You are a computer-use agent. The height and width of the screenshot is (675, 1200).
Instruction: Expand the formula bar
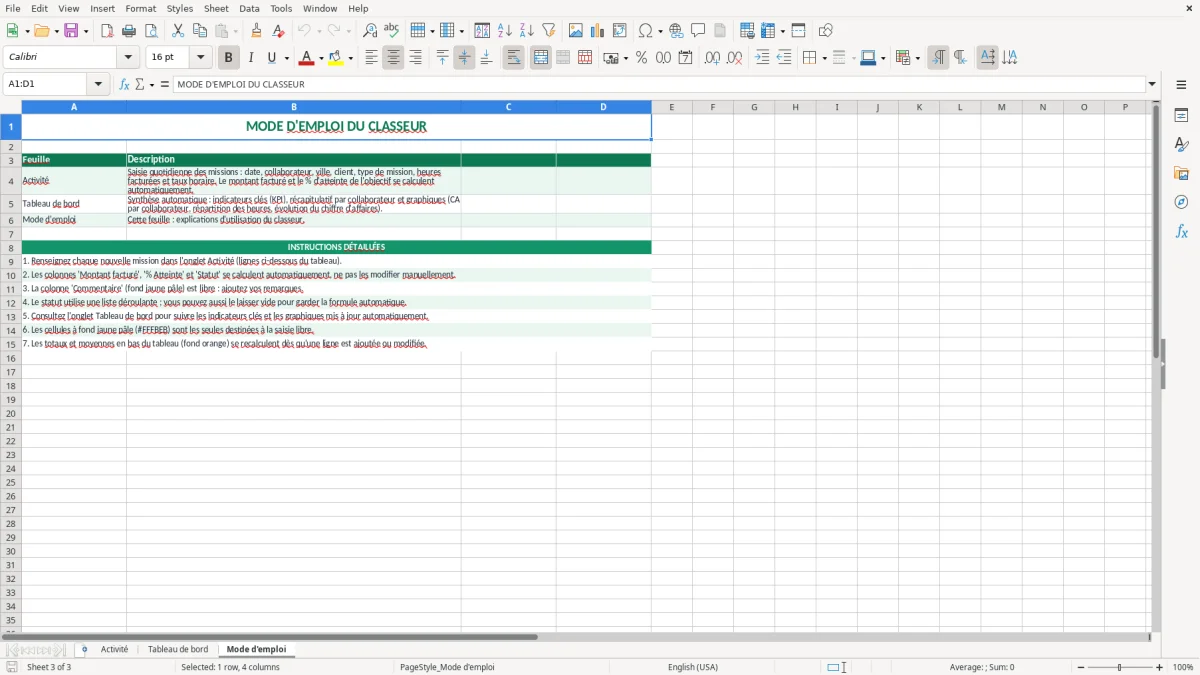pyautogui.click(x=1152, y=84)
